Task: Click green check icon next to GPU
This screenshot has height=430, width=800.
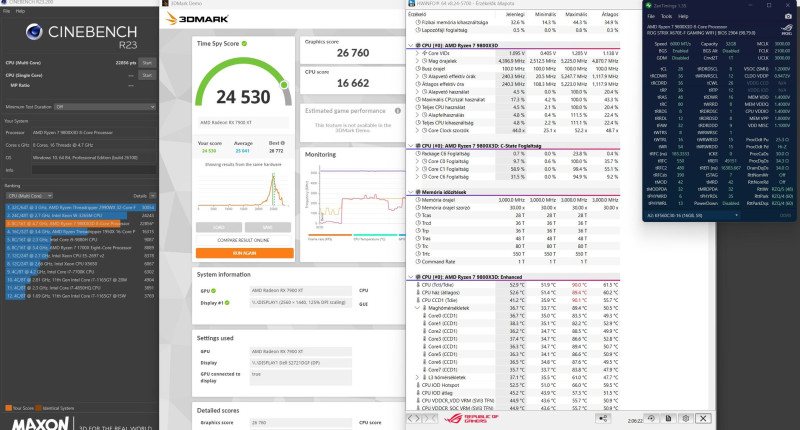Action: pyautogui.click(x=213, y=291)
